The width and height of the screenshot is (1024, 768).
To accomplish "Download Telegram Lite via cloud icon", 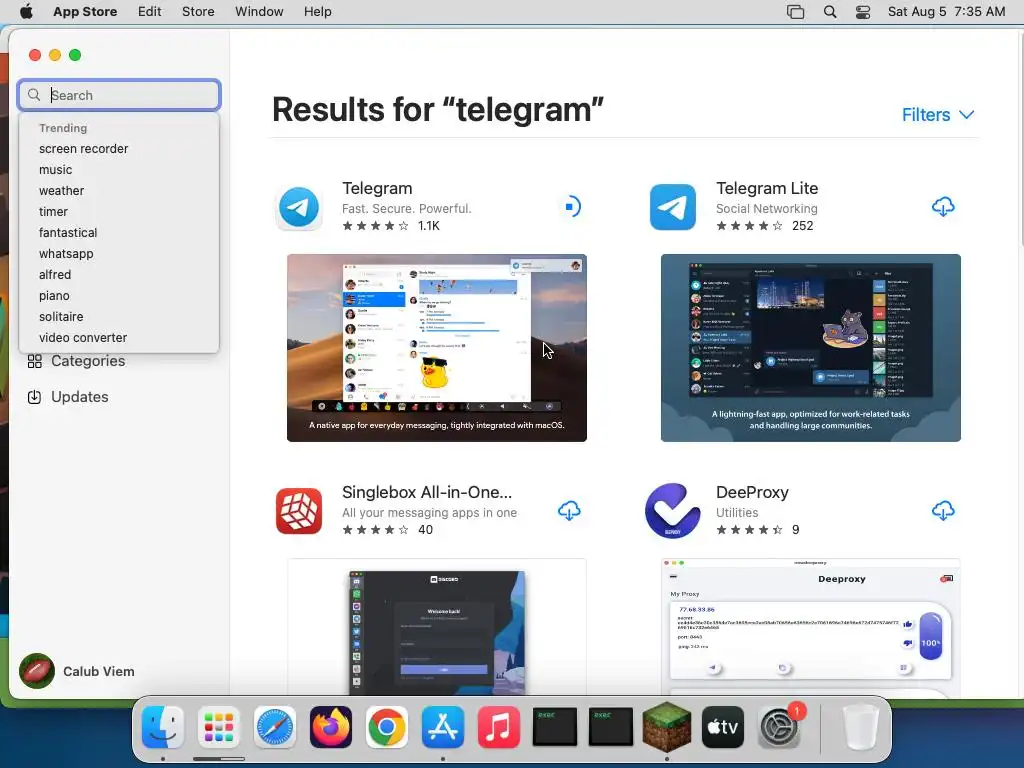I will (942, 207).
